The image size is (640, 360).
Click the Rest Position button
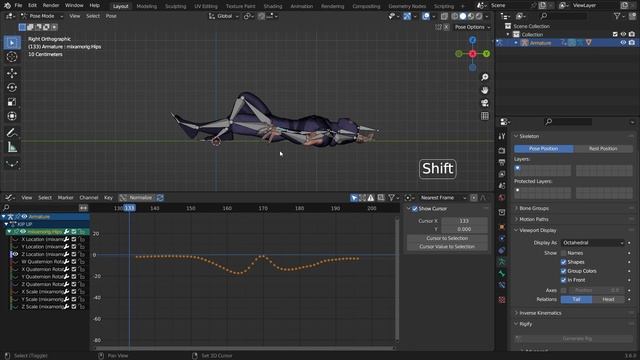(x=603, y=149)
